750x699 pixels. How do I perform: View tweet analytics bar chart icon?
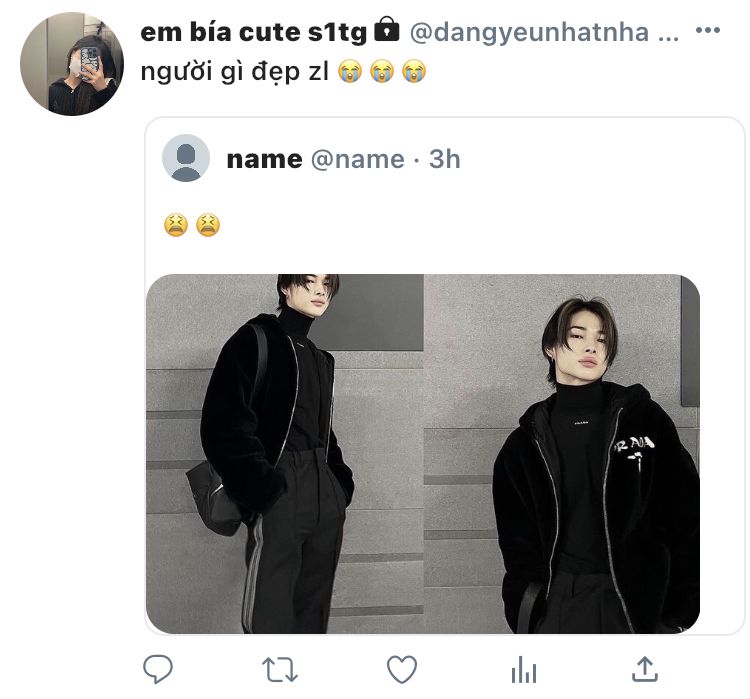pyautogui.click(x=524, y=669)
